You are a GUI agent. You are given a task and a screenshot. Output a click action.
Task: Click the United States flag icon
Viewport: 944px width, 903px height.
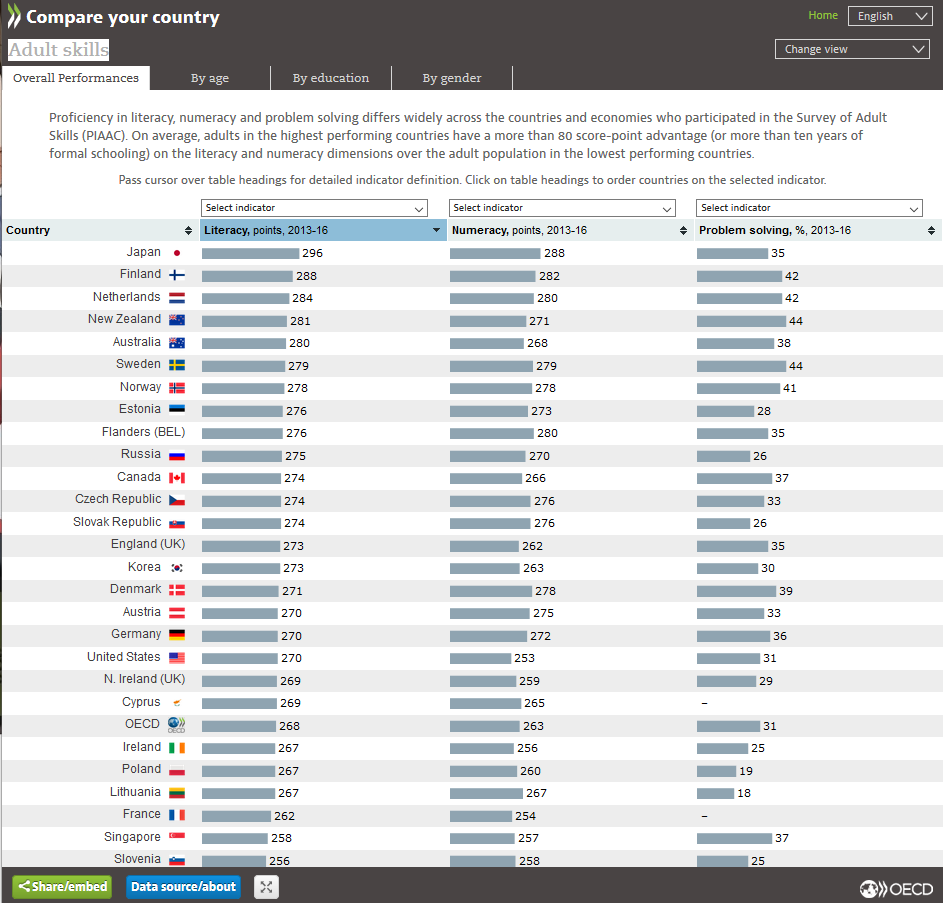pos(177,658)
